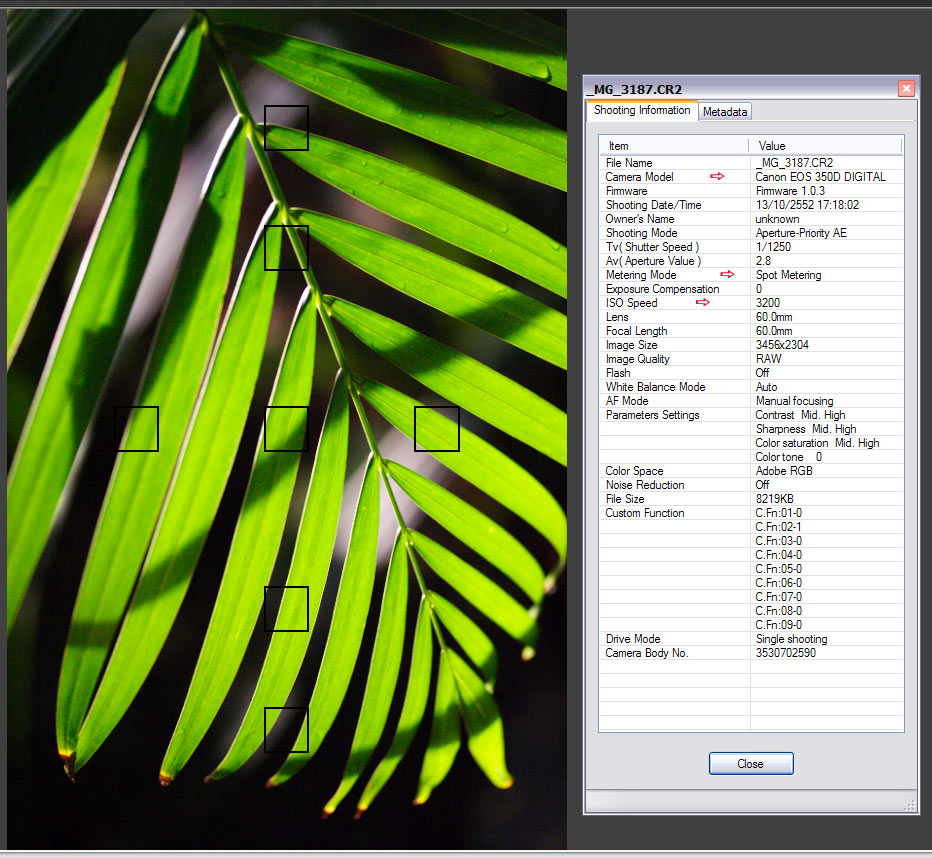Click the red arrow beside Camera Model
The height and width of the screenshot is (858, 932).
tap(717, 176)
